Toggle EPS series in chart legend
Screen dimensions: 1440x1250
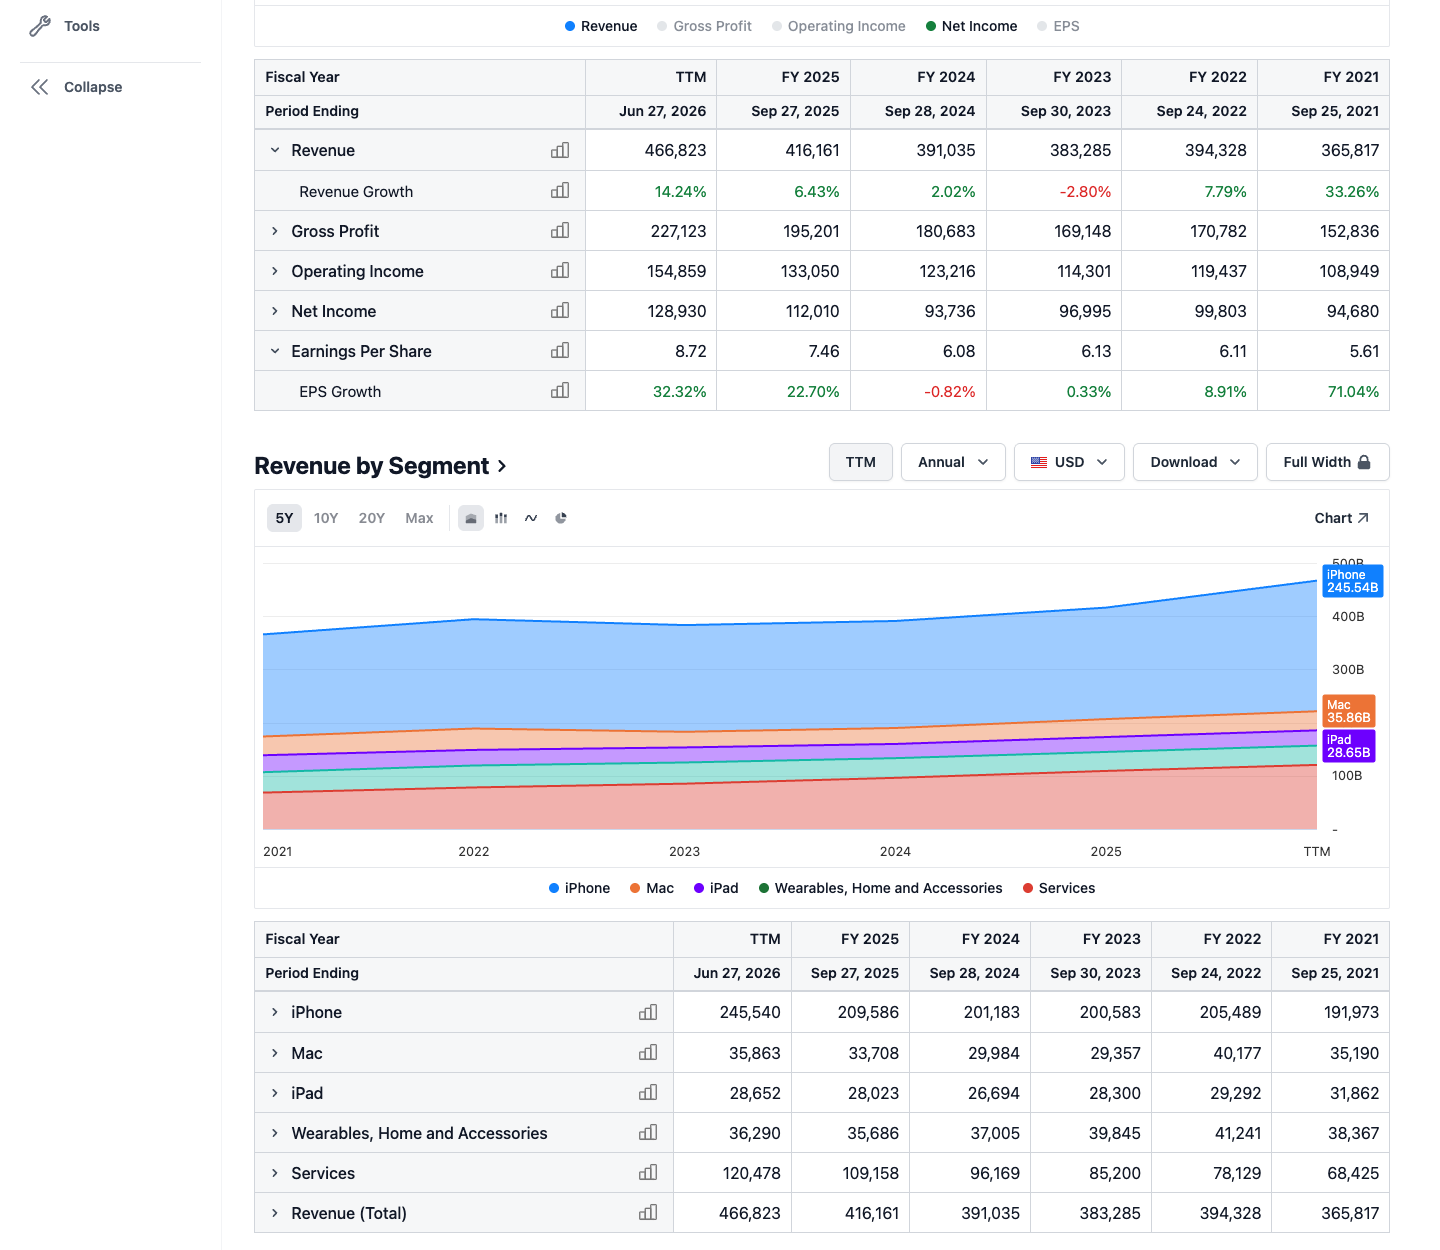(x=1058, y=26)
